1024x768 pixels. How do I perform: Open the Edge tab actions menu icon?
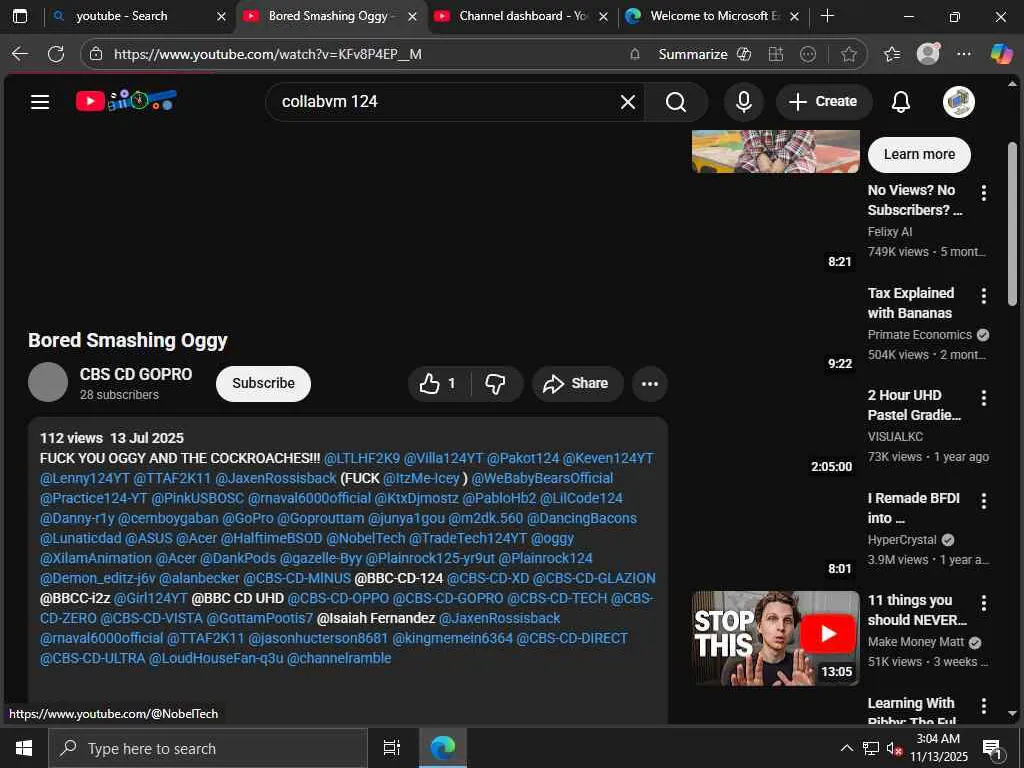pos(20,16)
